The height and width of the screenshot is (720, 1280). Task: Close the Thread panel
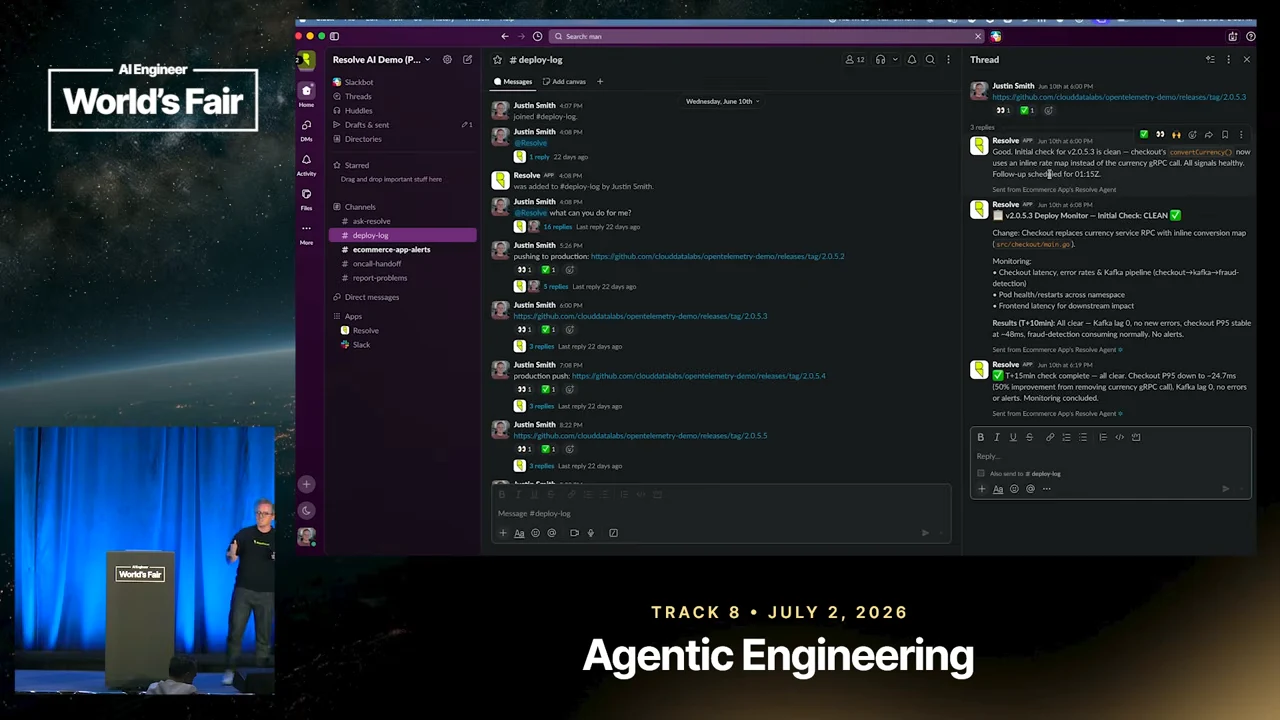pos(1246,60)
